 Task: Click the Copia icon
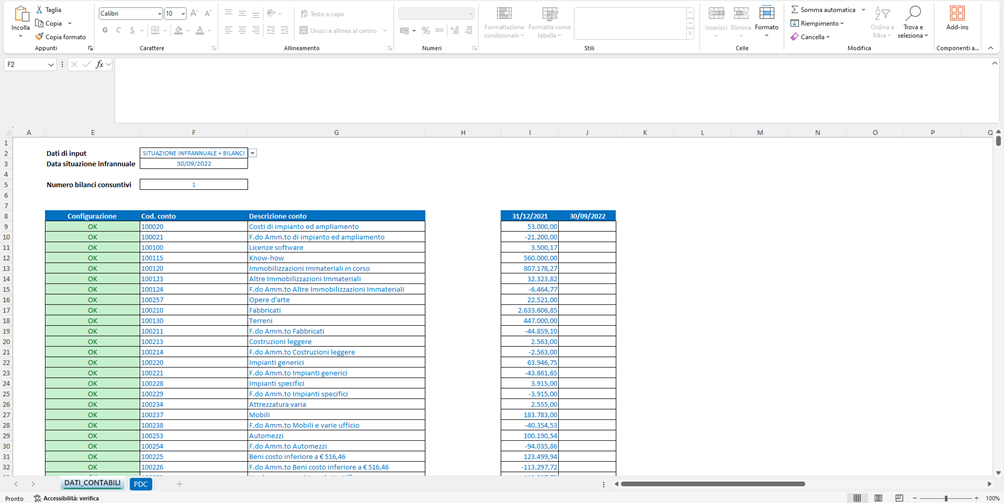(x=40, y=23)
